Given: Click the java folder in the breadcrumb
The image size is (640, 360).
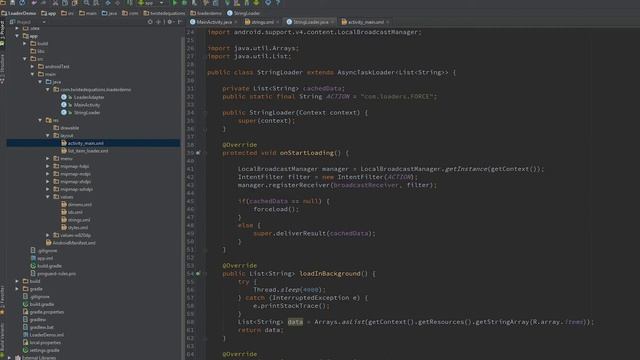Looking at the screenshot, I should point(109,13).
